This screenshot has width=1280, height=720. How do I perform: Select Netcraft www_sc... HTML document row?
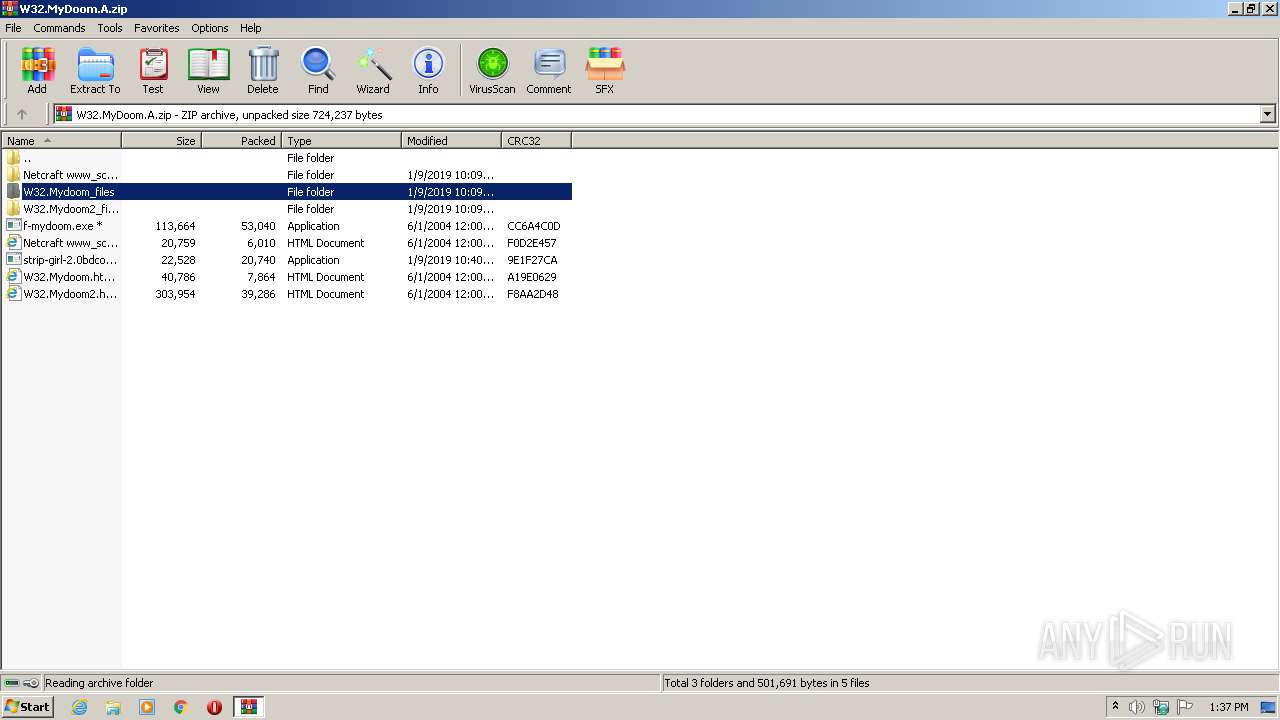coord(287,243)
